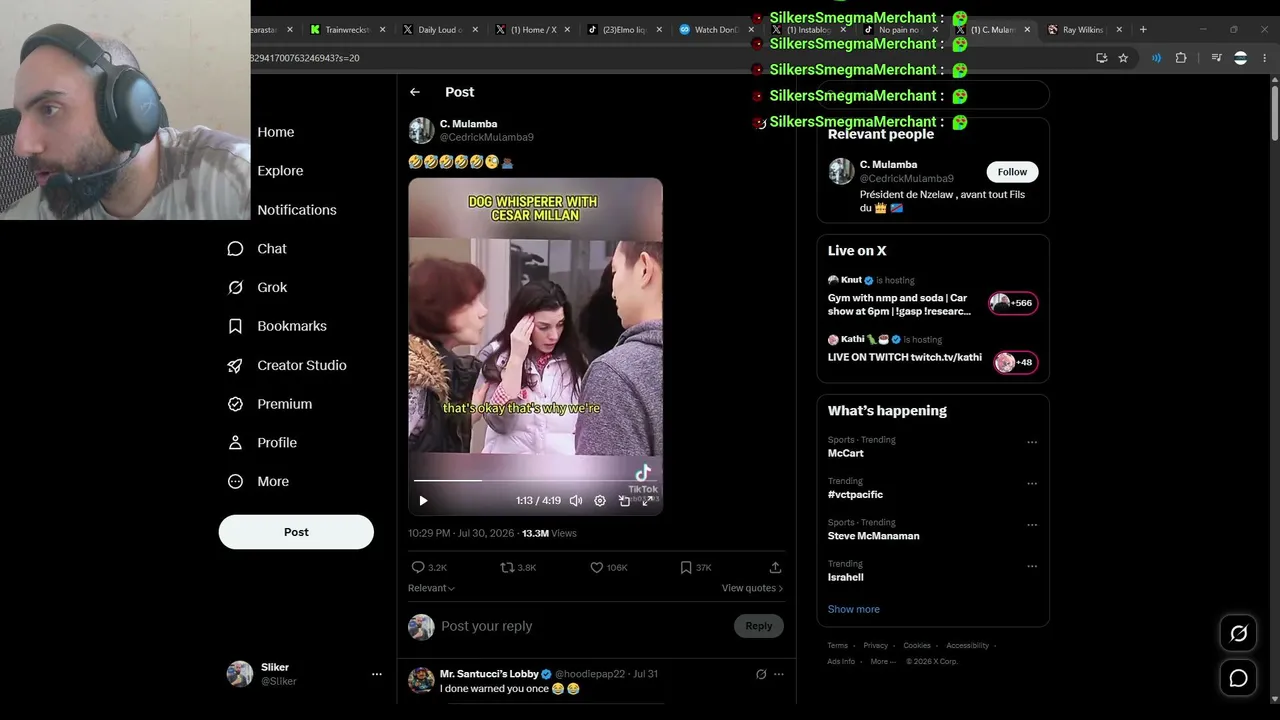Click the white Post button in sidebar

click(x=296, y=532)
